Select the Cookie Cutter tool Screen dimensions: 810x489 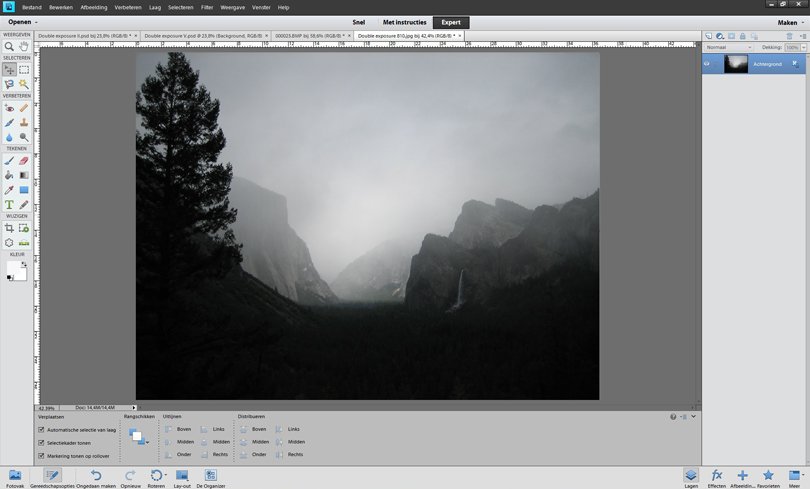pyautogui.click(x=9, y=242)
